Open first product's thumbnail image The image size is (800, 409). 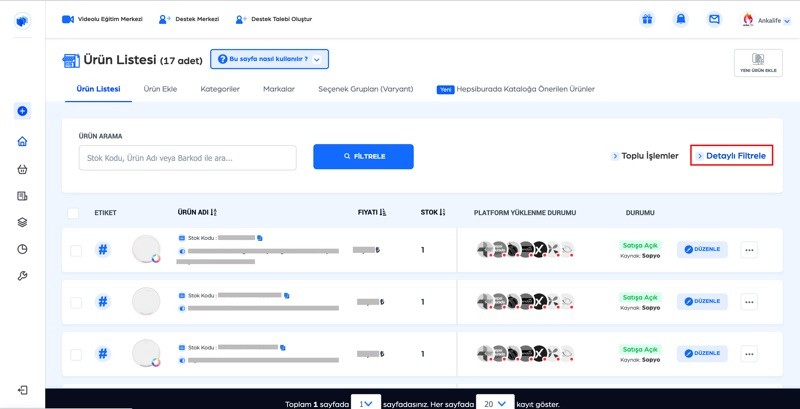pos(146,249)
